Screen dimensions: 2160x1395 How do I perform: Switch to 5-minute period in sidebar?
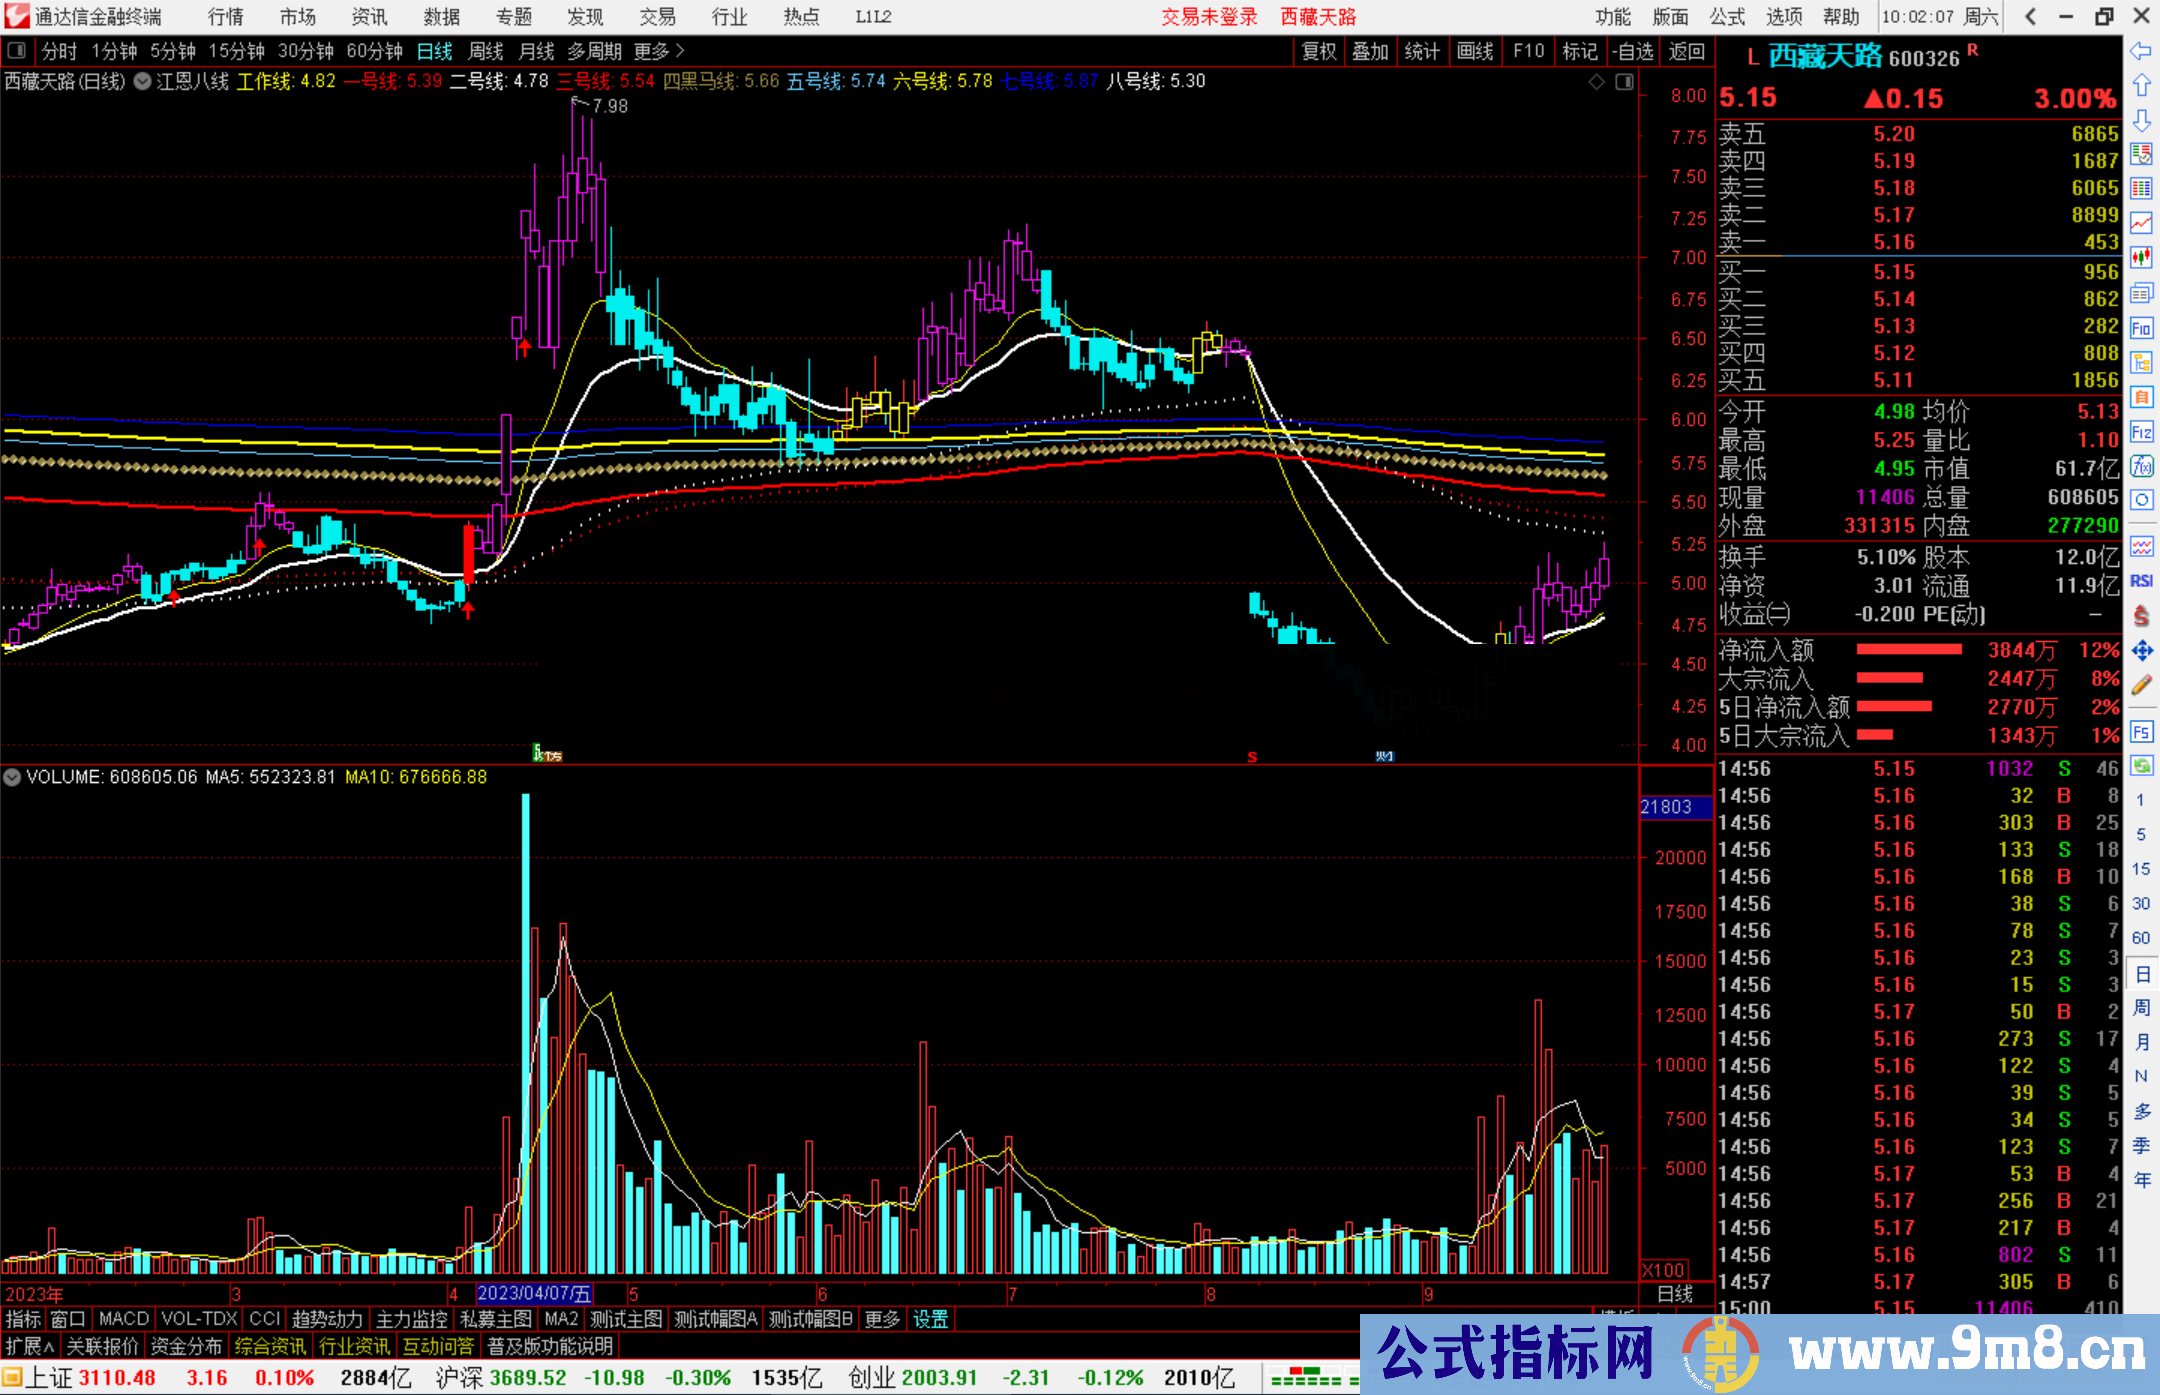(2141, 834)
